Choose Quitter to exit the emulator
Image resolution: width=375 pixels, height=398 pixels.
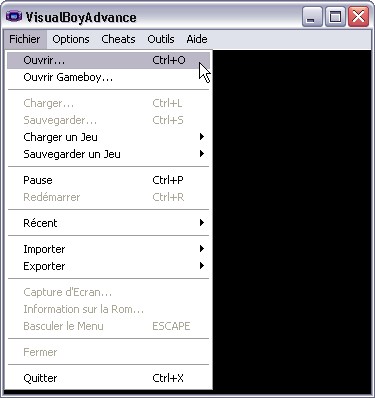pyautogui.click(x=109, y=378)
